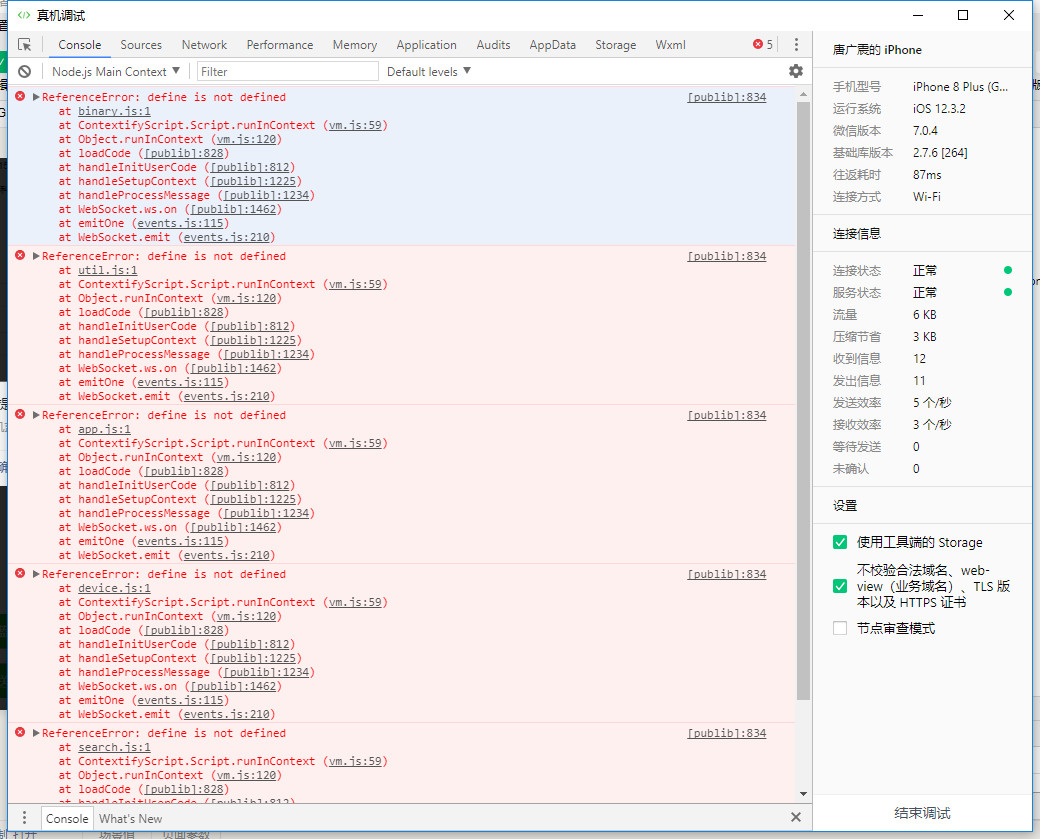The image size is (1040, 839).
Task: Switch to the AppData tab
Action: [x=552, y=45]
